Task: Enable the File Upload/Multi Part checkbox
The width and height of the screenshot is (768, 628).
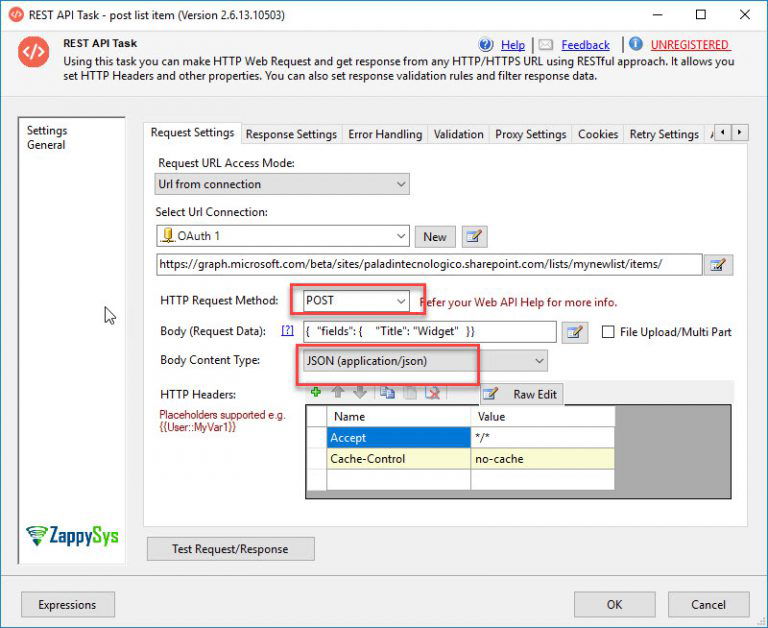Action: pos(609,332)
